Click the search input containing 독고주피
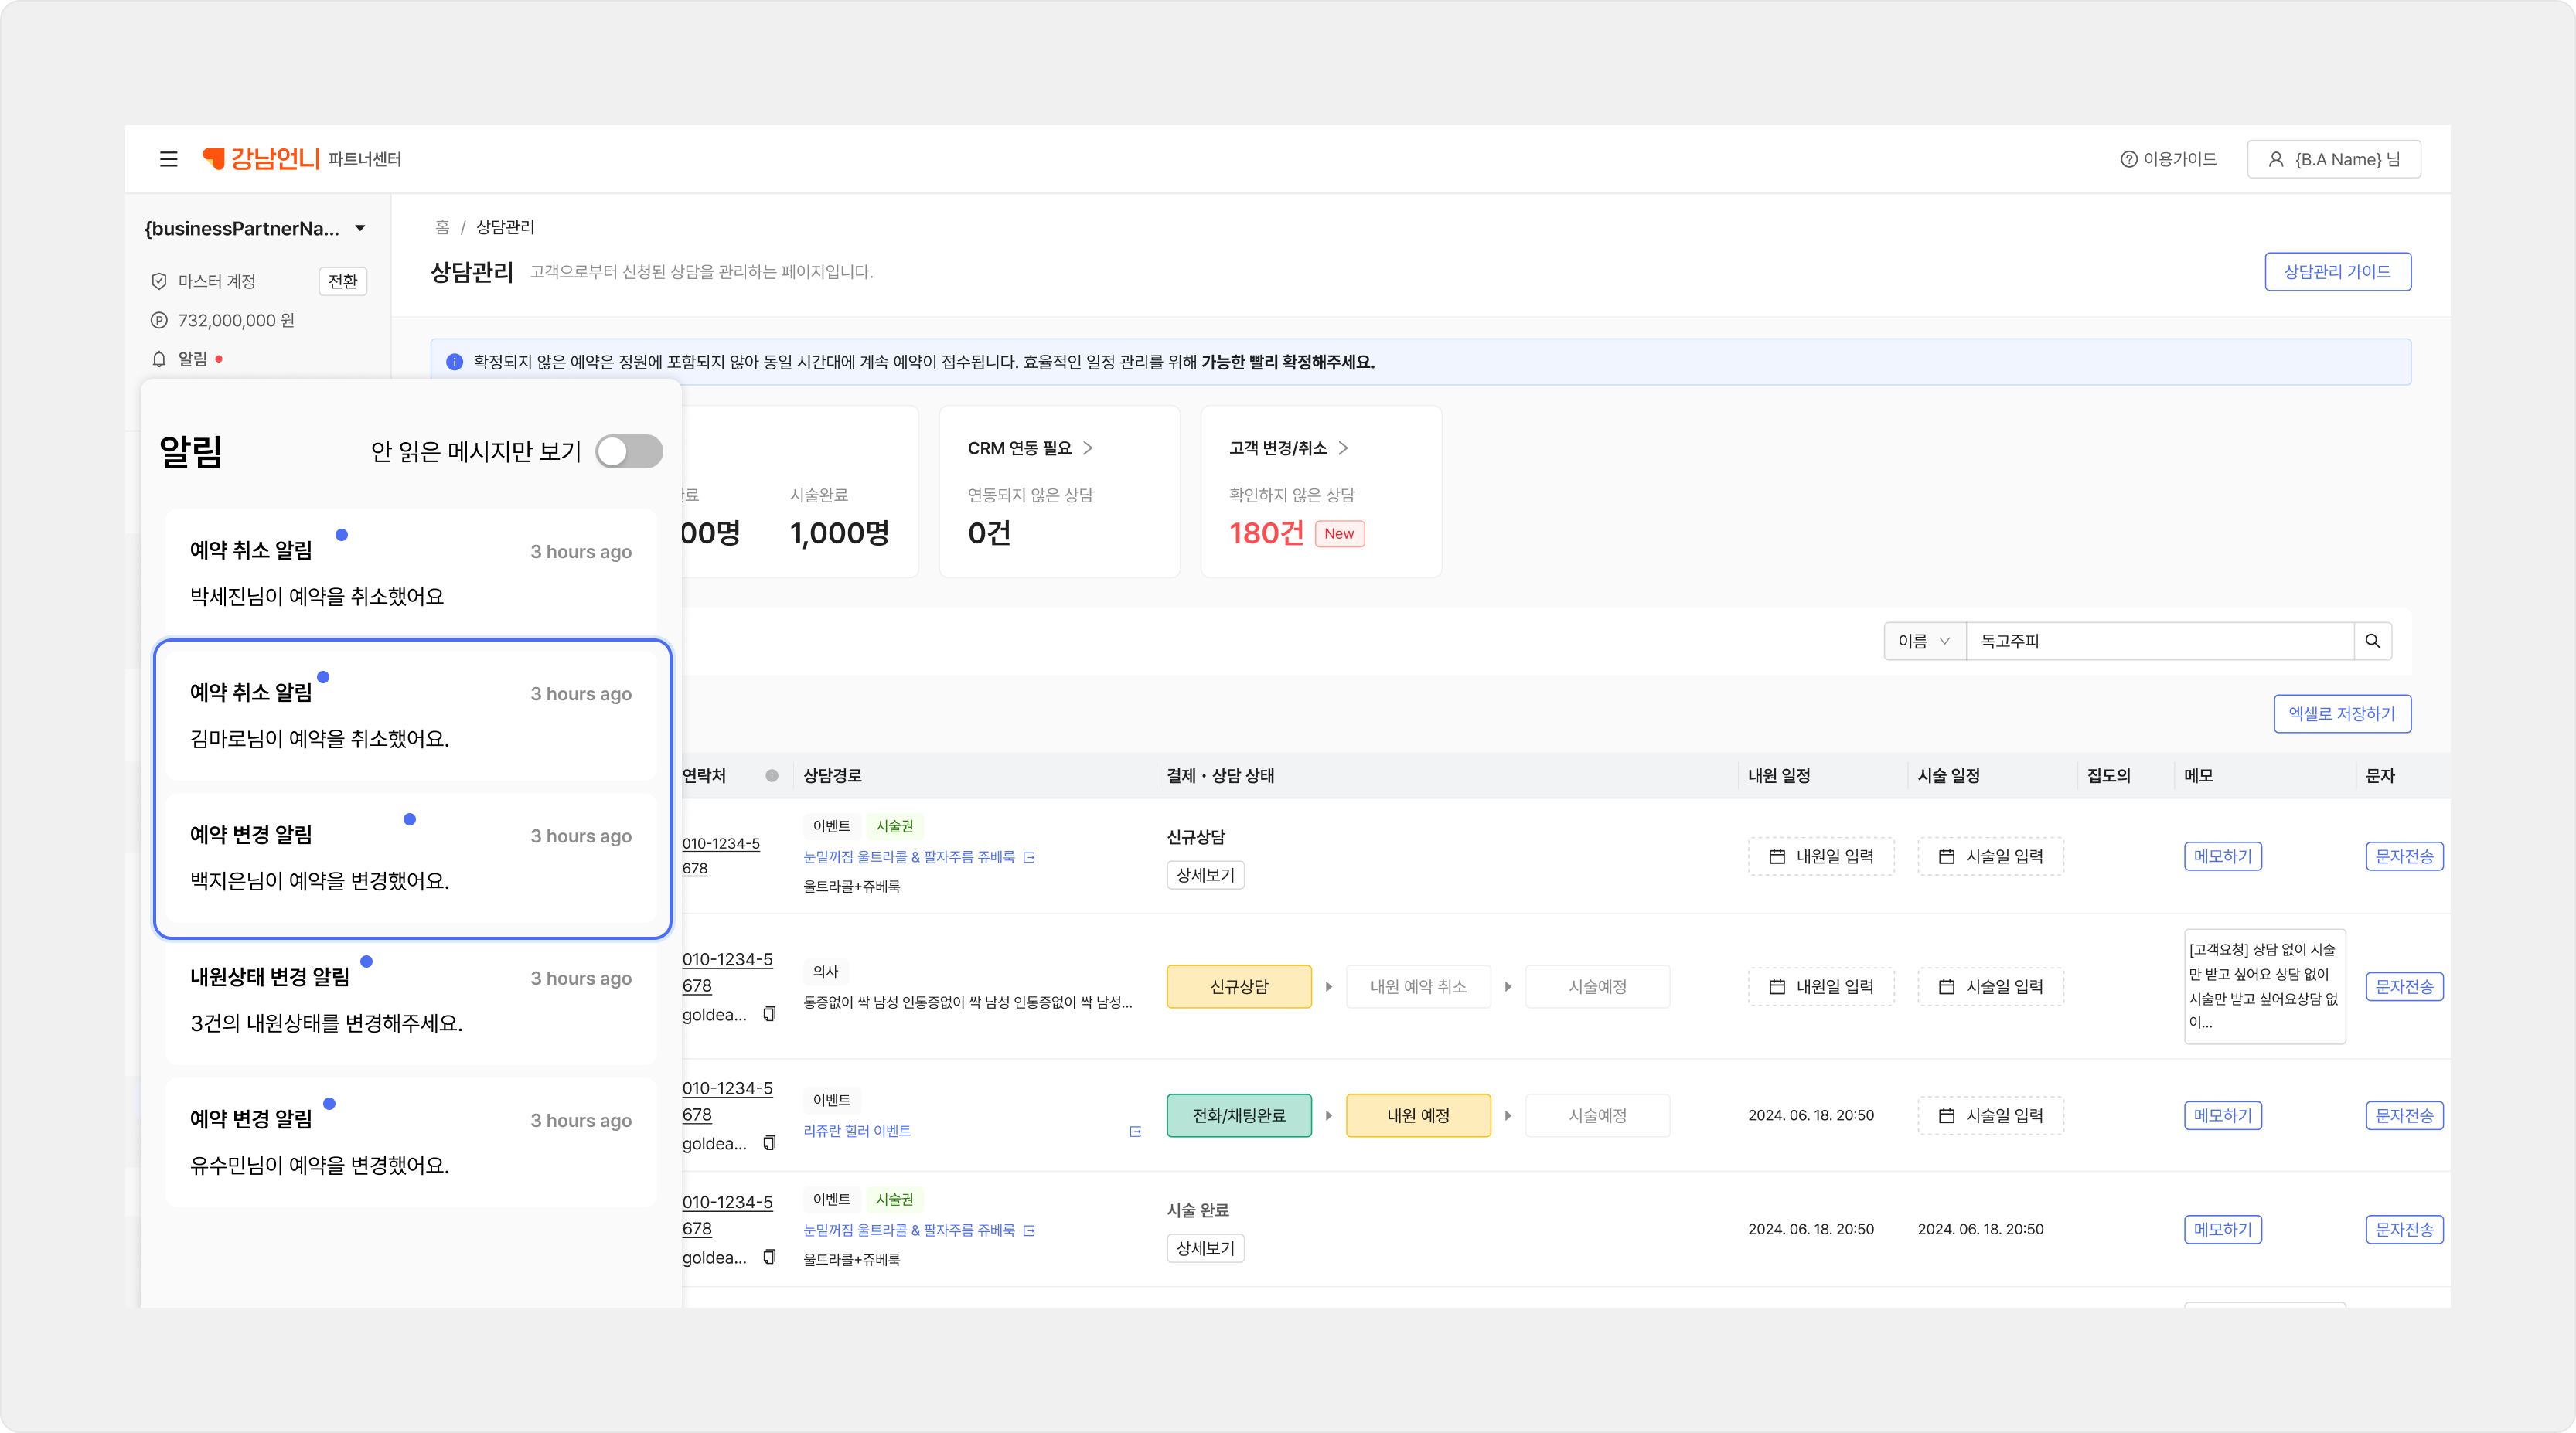 2159,641
